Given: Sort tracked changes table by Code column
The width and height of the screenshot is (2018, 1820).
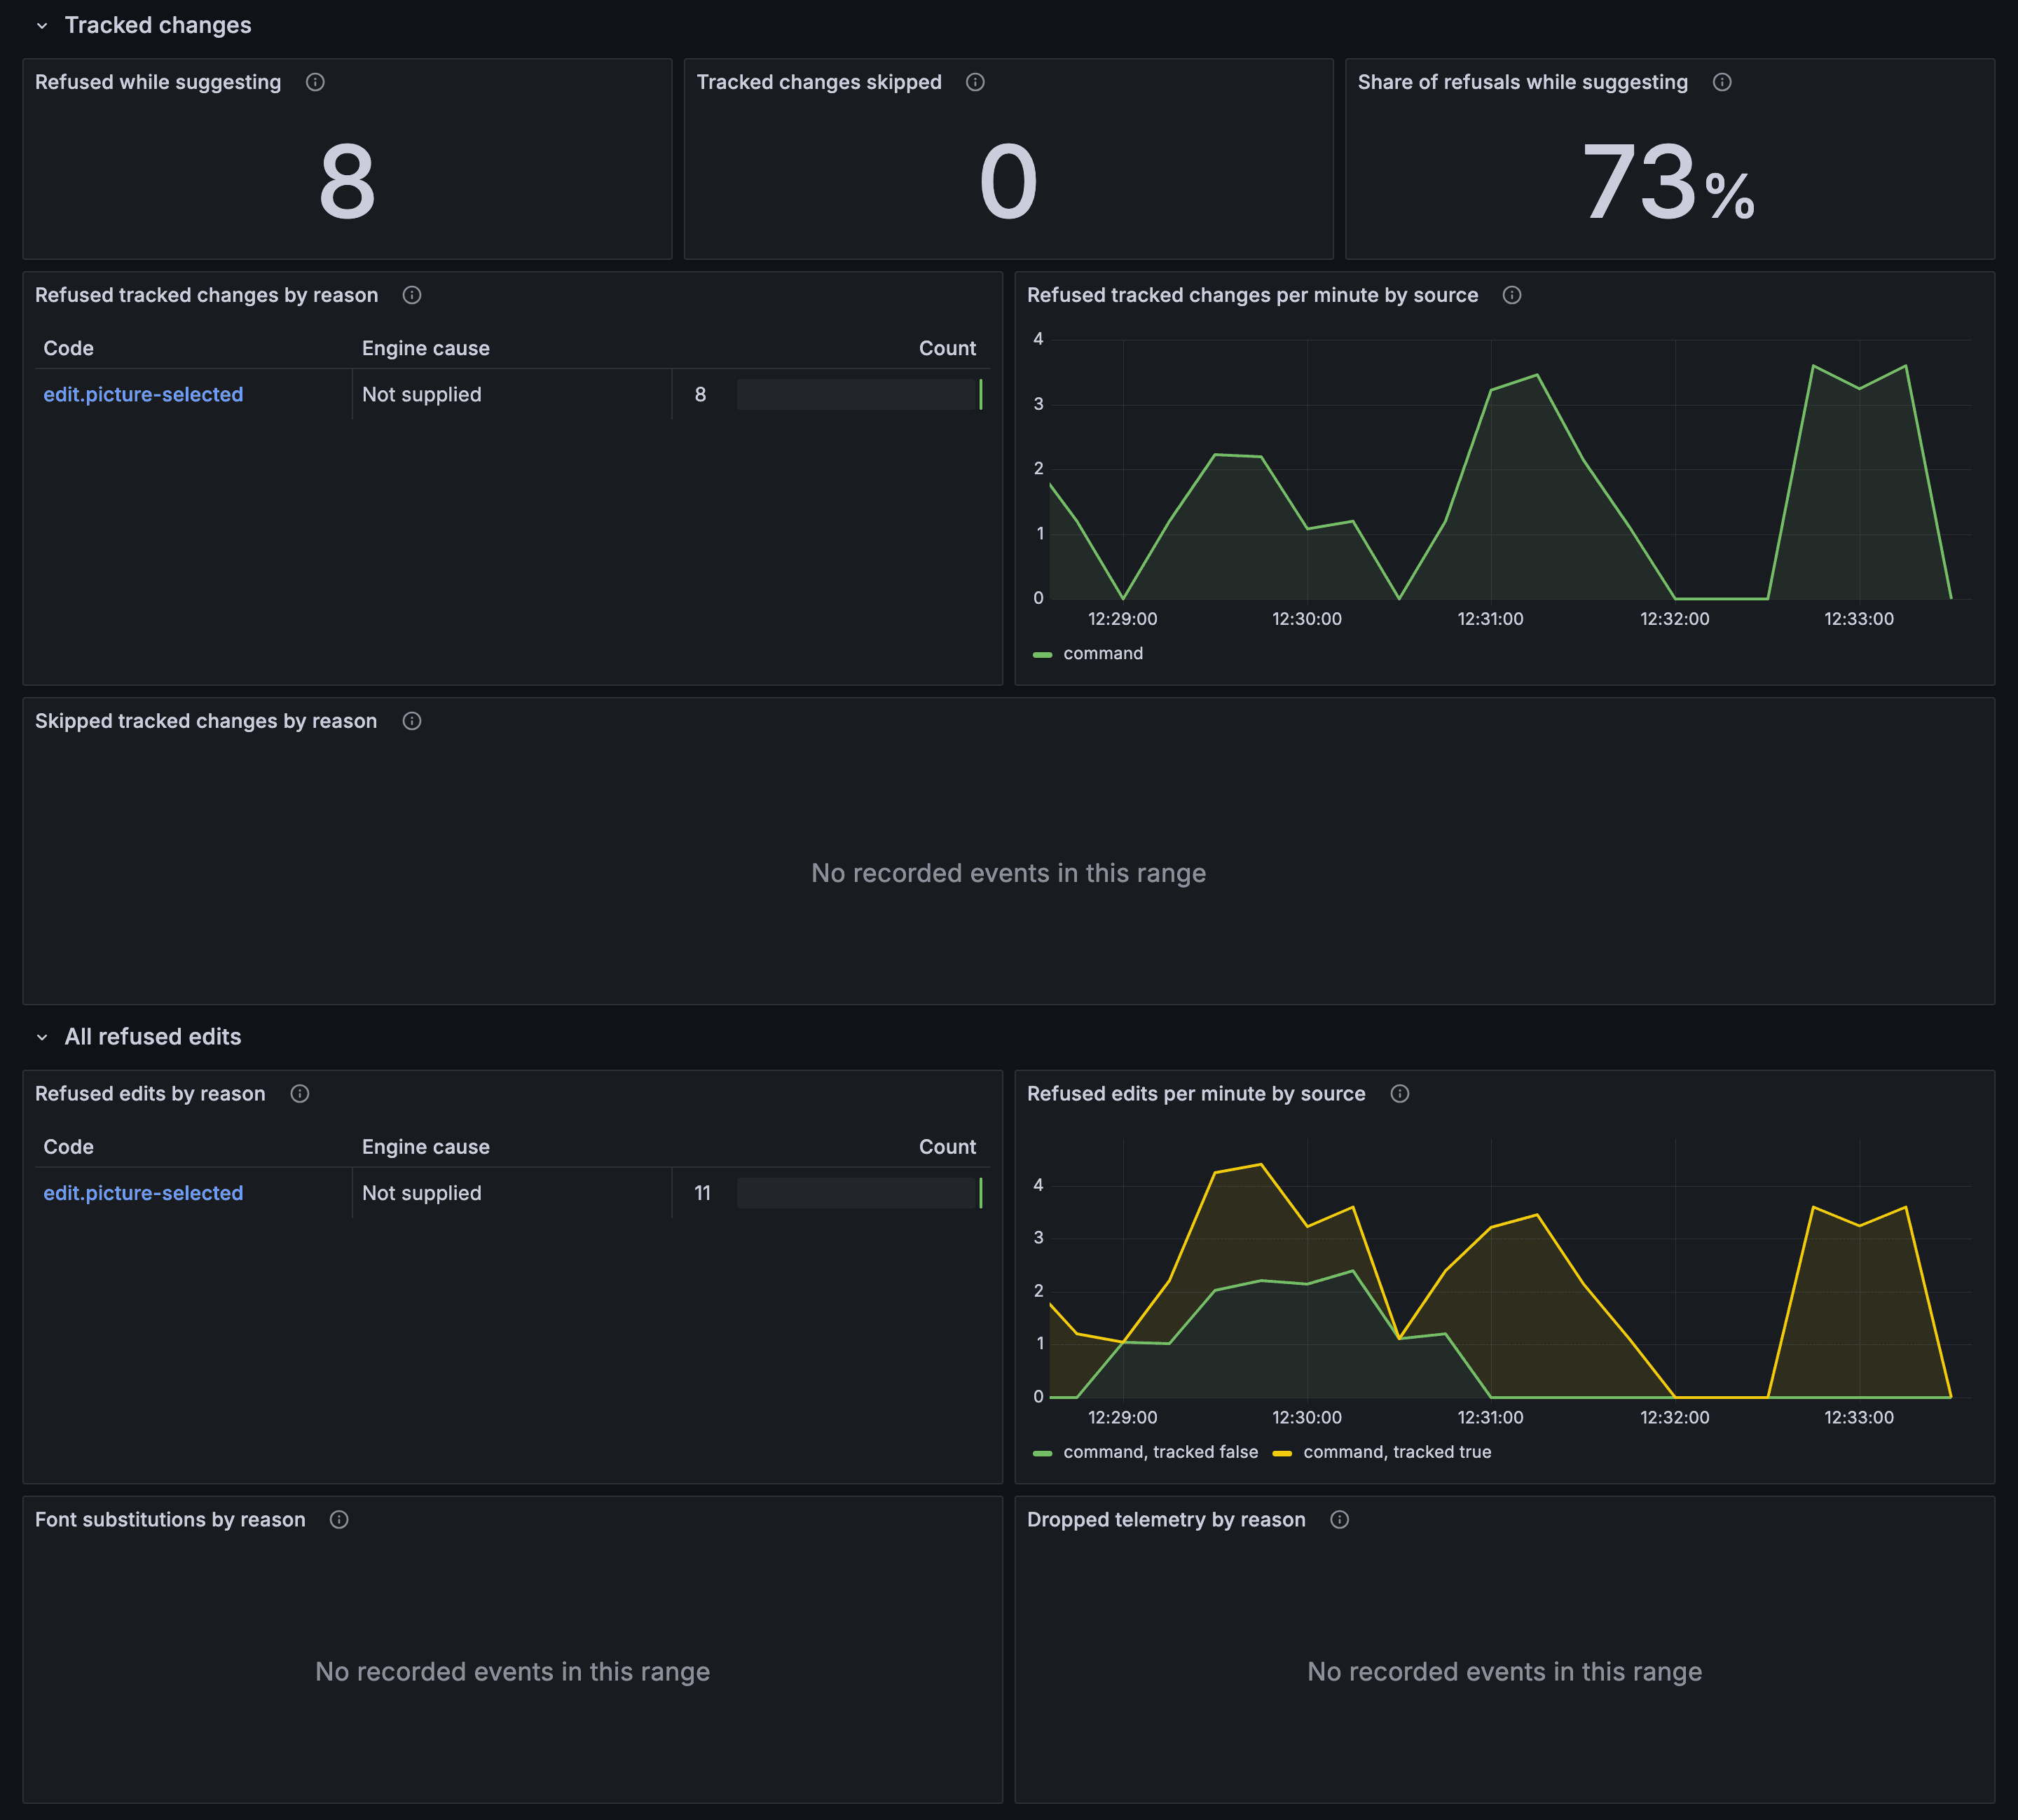Looking at the screenshot, I should 69,348.
